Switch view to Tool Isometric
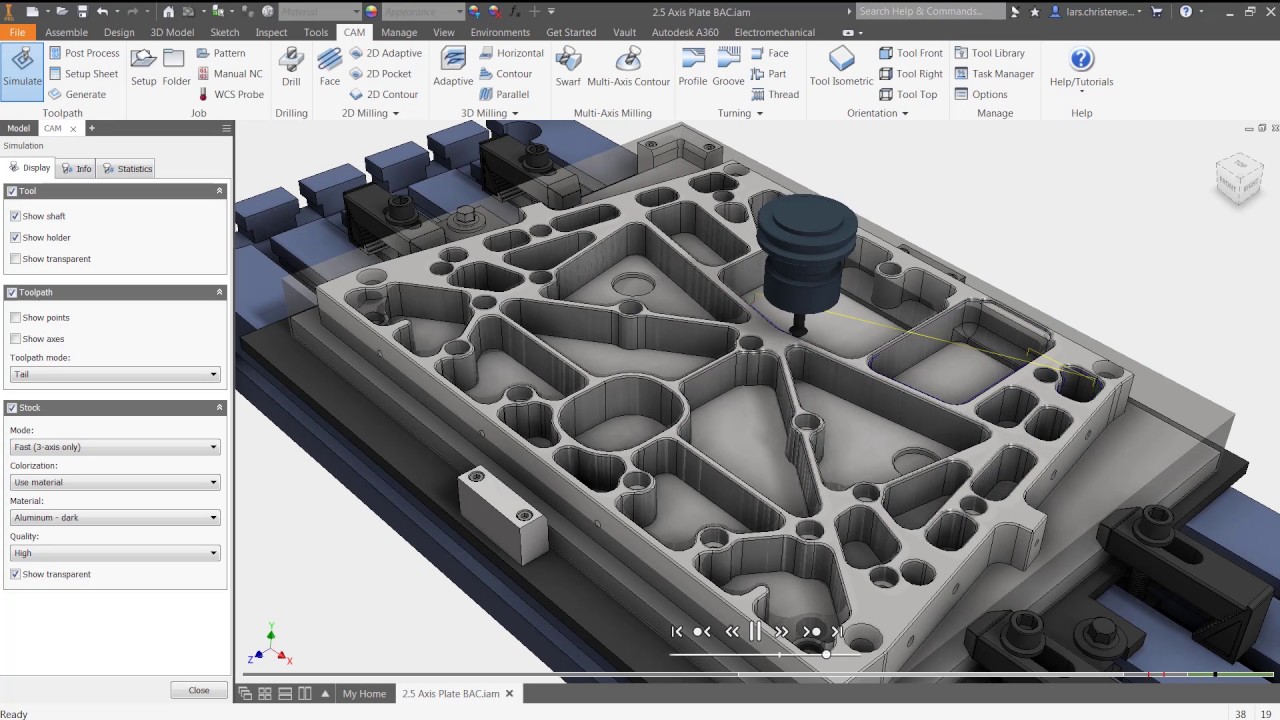1280x720 pixels. (x=841, y=66)
